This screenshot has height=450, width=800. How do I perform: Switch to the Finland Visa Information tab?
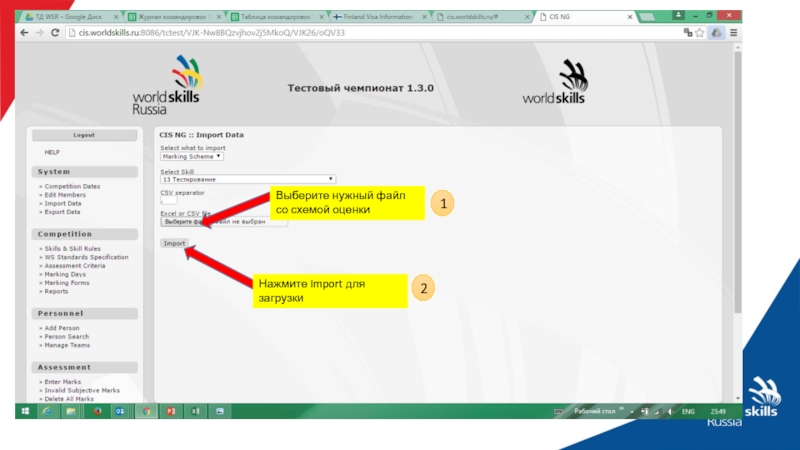382,17
